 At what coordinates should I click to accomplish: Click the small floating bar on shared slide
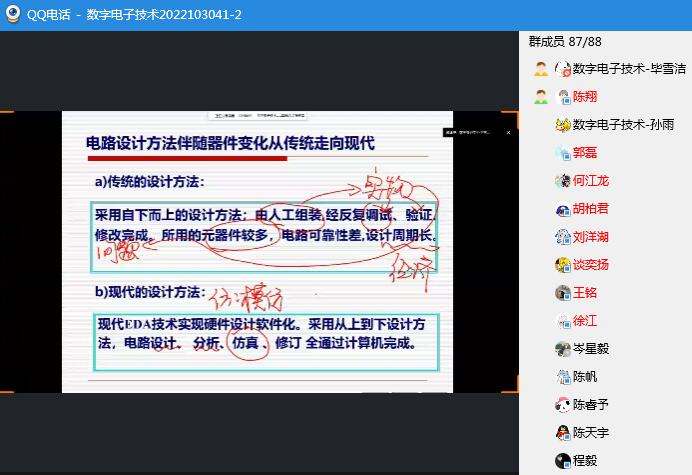(x=476, y=131)
